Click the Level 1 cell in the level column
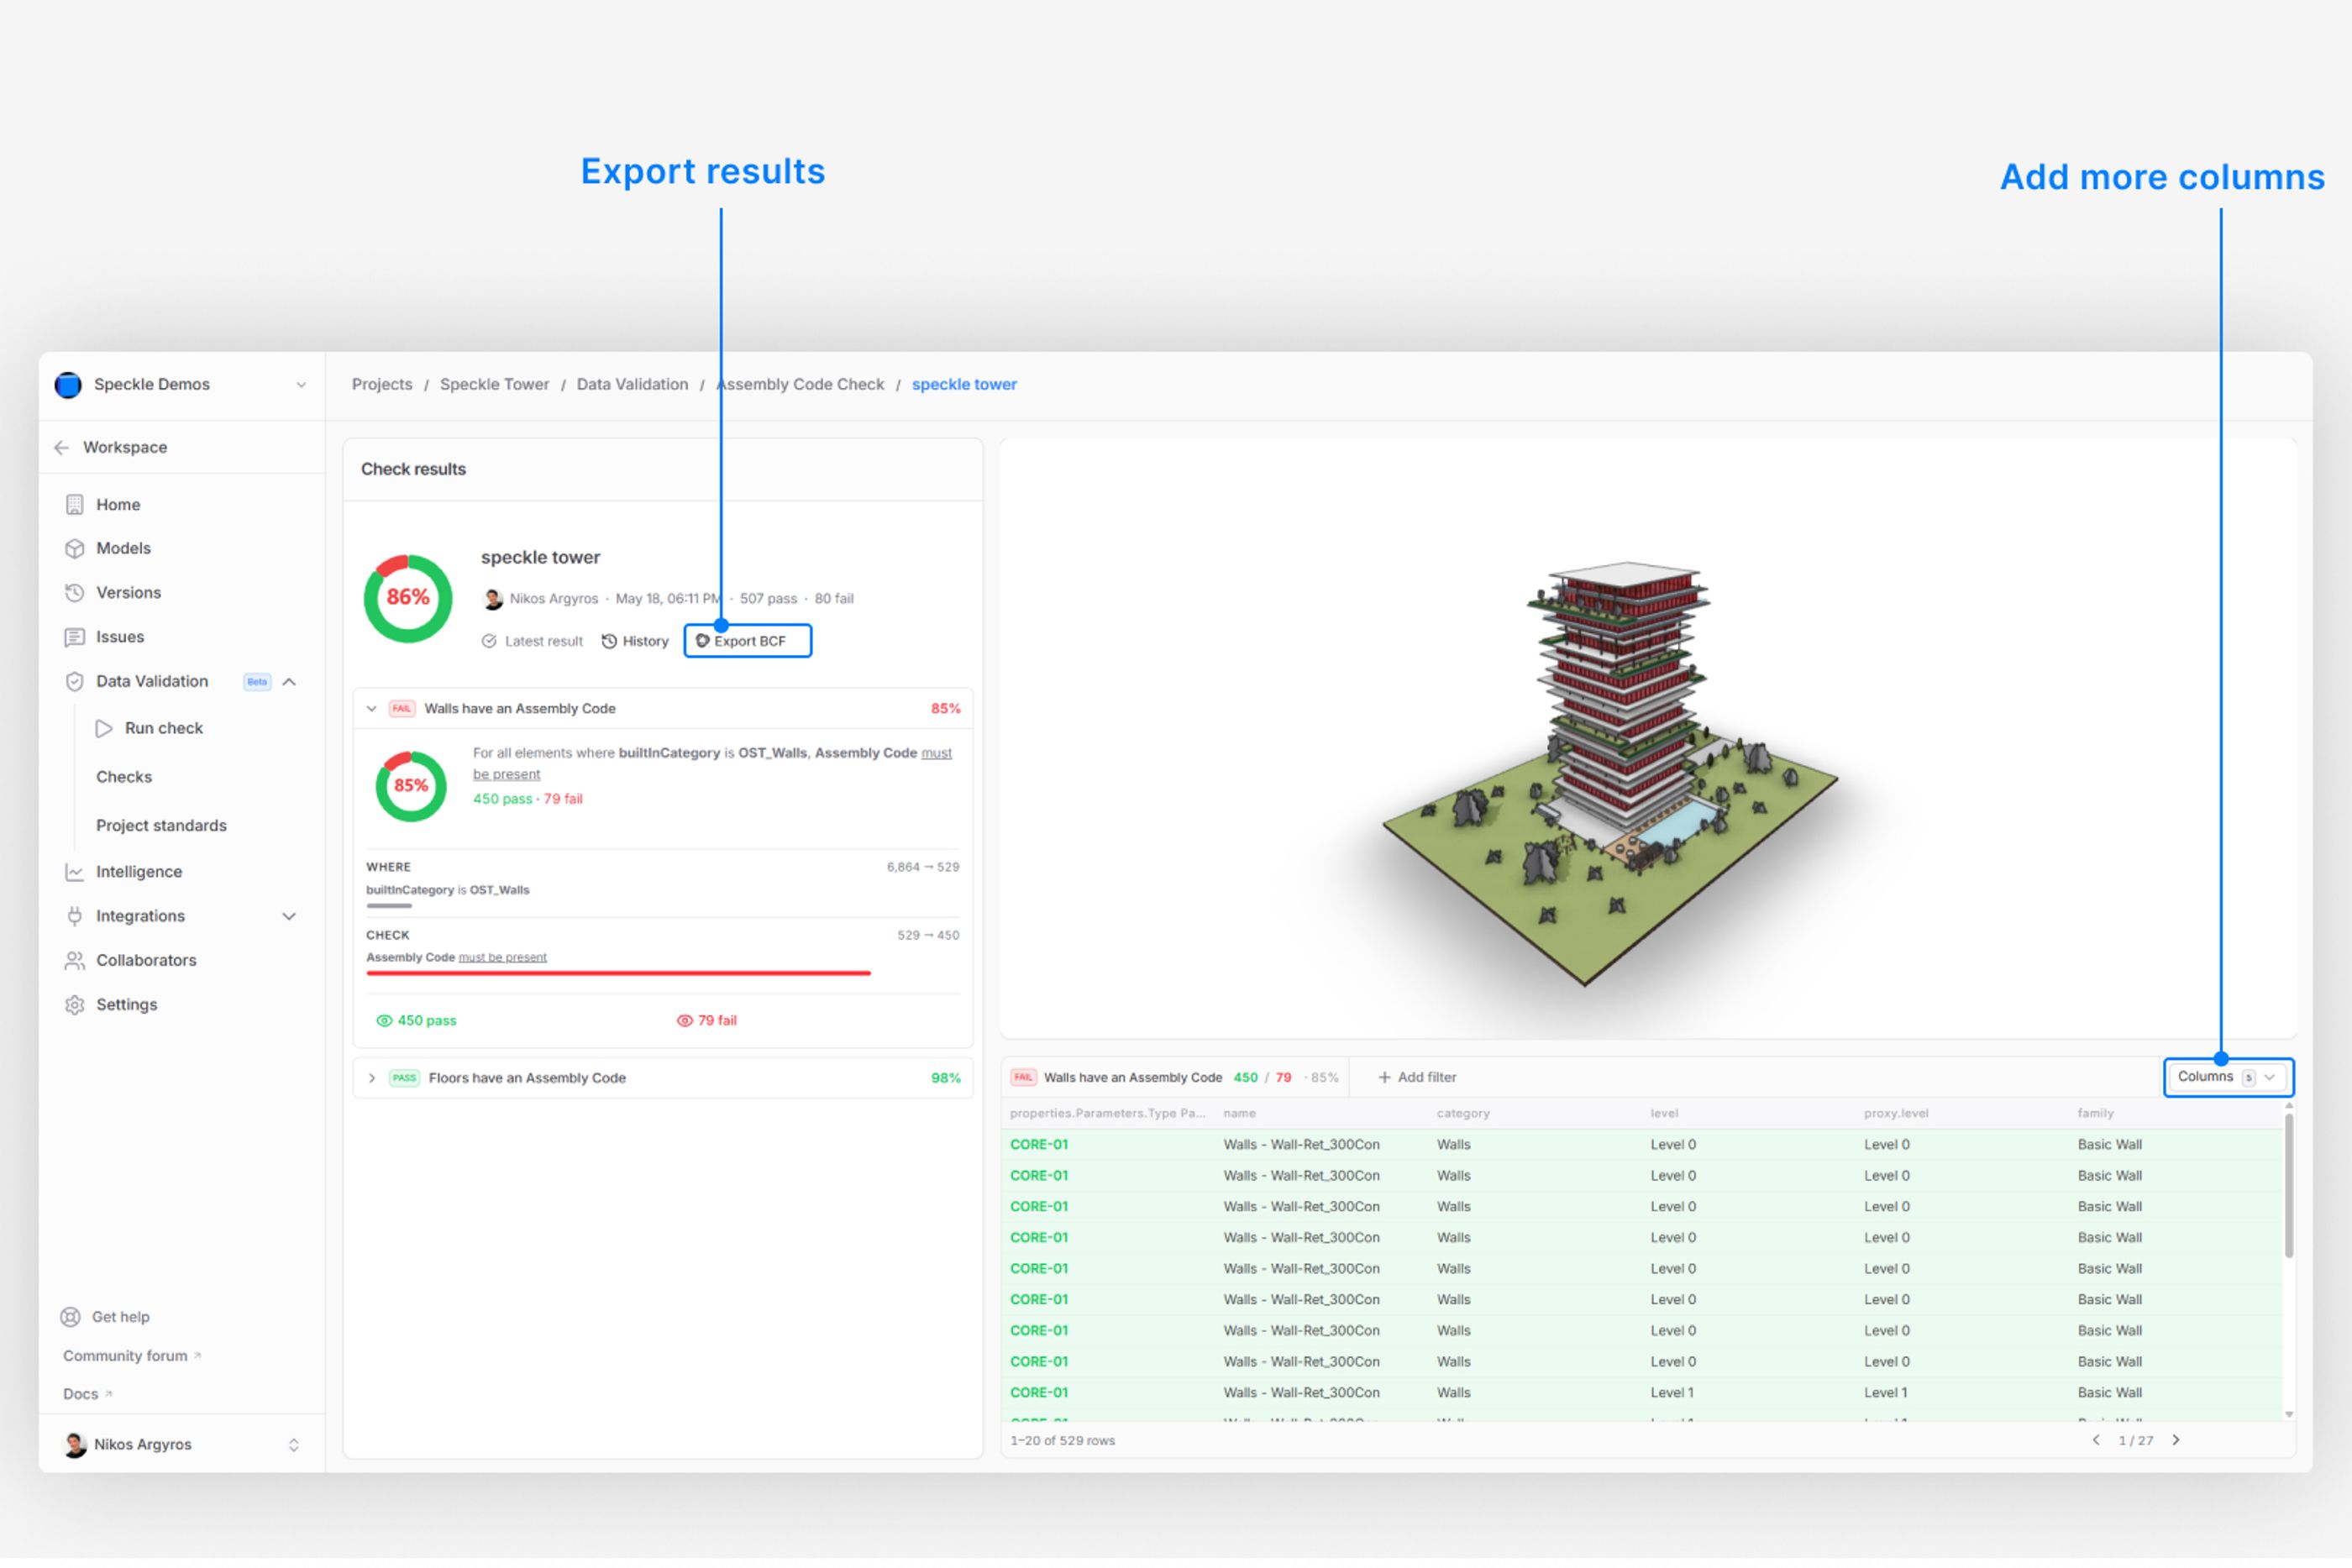The image size is (2352, 1568). [1672, 1393]
